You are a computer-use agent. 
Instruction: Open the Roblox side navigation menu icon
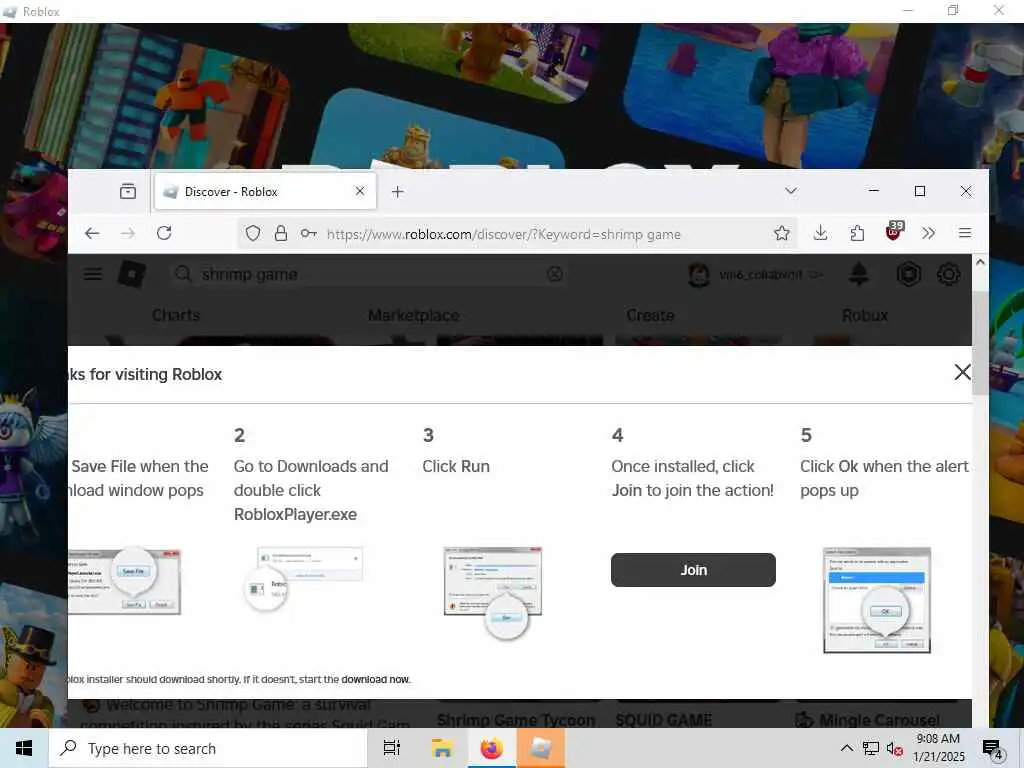click(93, 274)
